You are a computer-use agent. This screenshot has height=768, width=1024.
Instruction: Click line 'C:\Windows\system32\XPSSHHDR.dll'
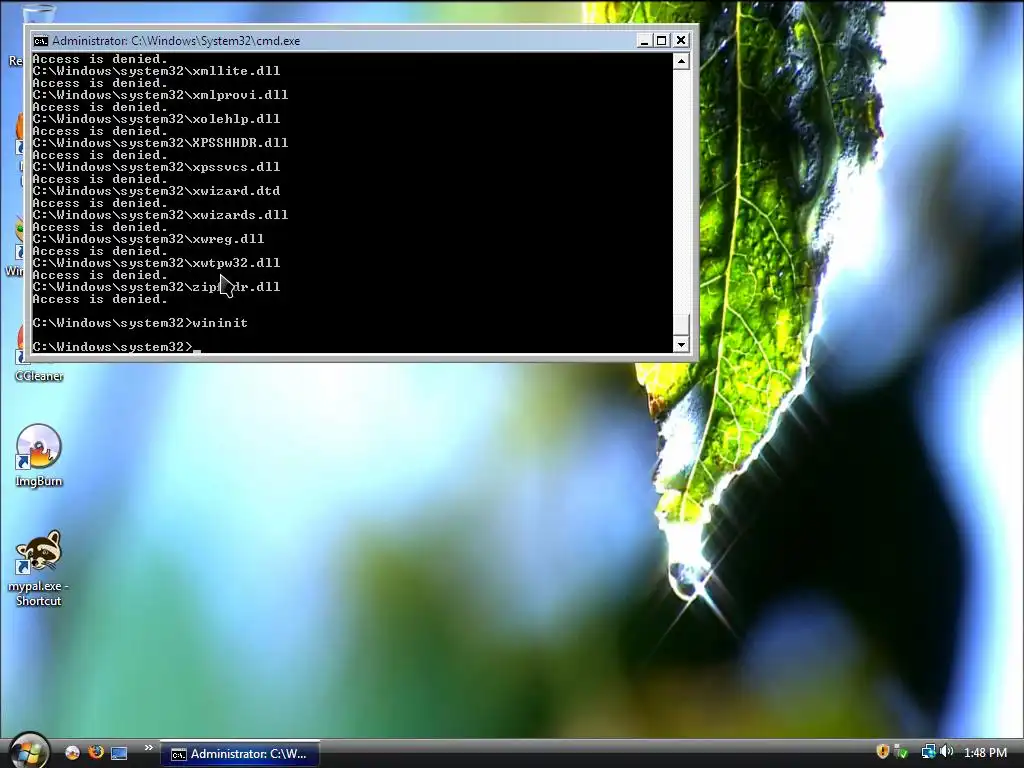pyautogui.click(x=160, y=142)
